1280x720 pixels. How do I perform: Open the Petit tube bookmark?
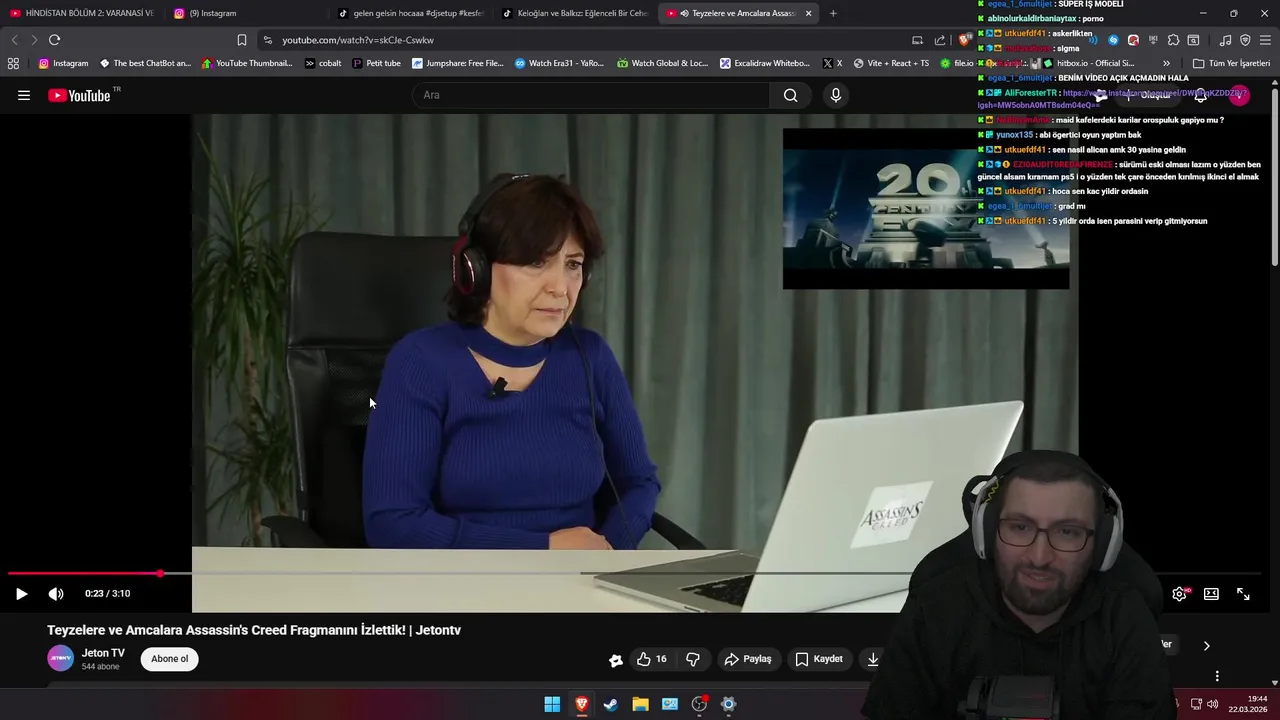coord(376,63)
